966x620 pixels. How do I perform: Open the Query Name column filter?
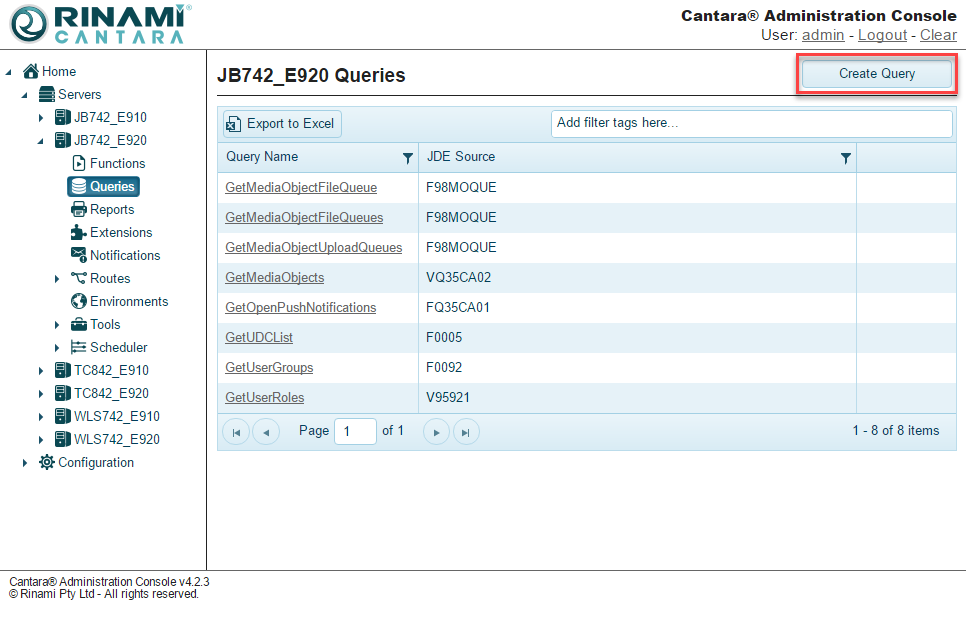[407, 158]
